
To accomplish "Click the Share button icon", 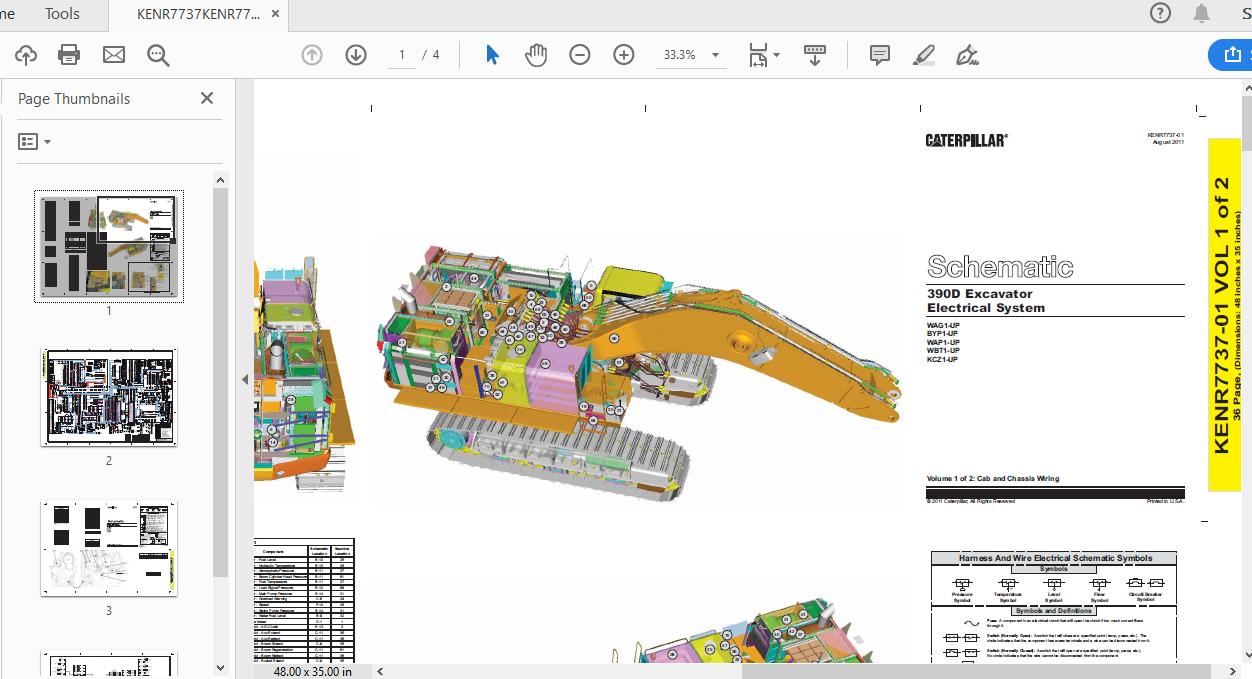I will click(x=1230, y=55).
